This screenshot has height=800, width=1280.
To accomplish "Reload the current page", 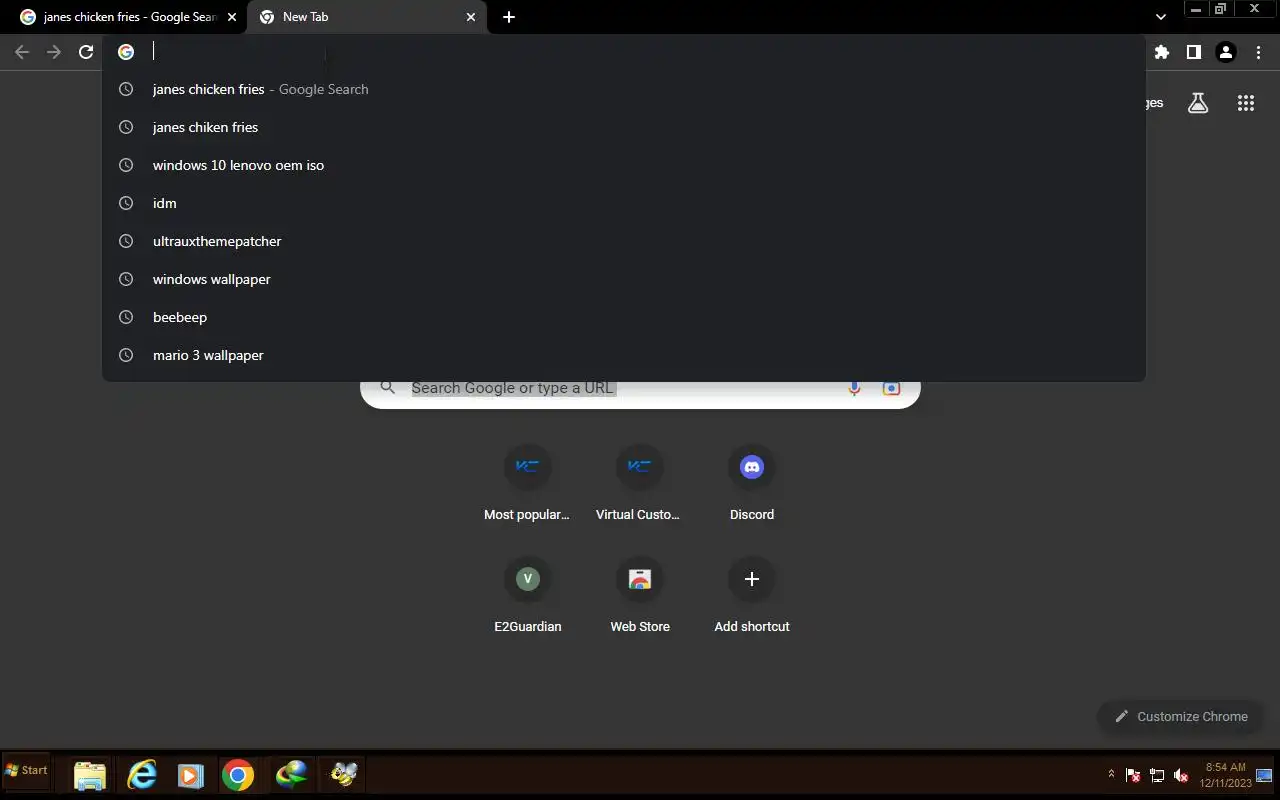I will (x=86, y=52).
